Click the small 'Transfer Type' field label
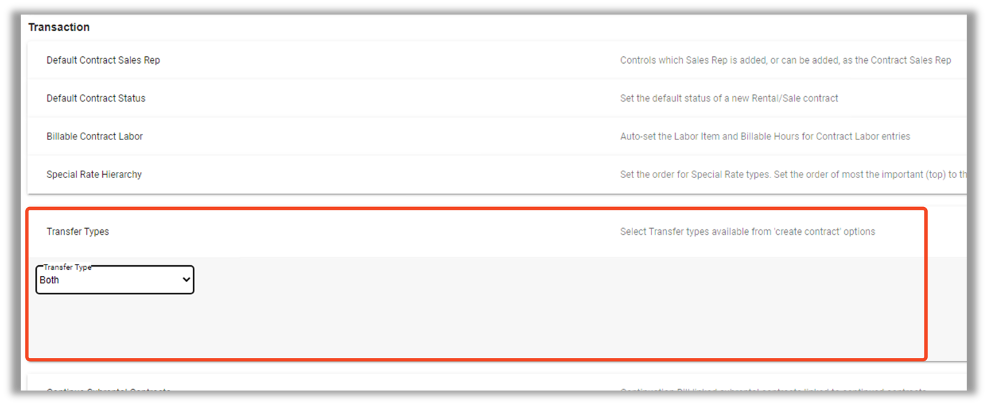 (x=68, y=268)
